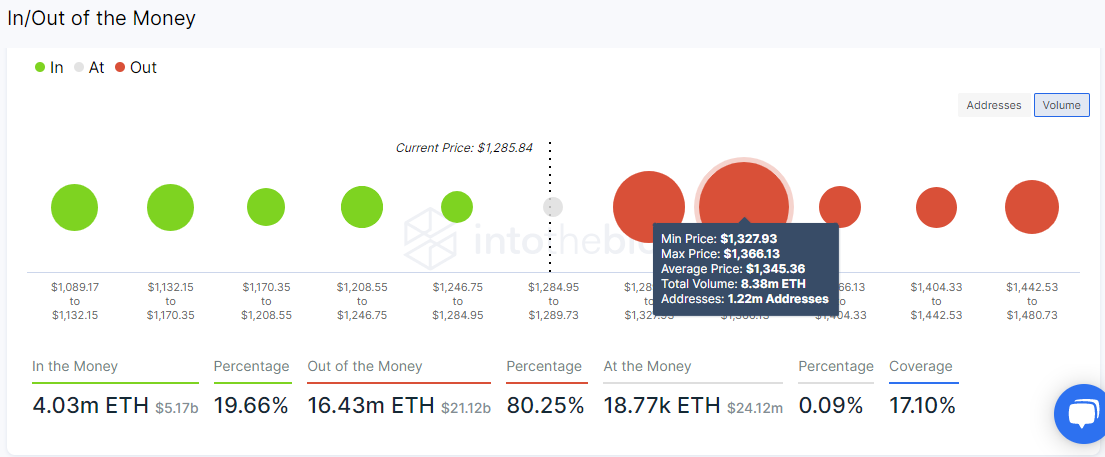
Task: Select the green bubble above $1,132.15 to $1,170.35
Action: [x=171, y=207]
